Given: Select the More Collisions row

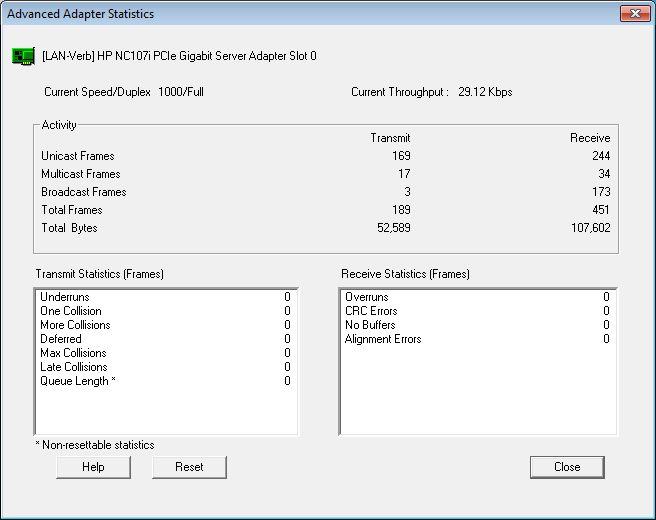Looking at the screenshot, I should (x=166, y=325).
